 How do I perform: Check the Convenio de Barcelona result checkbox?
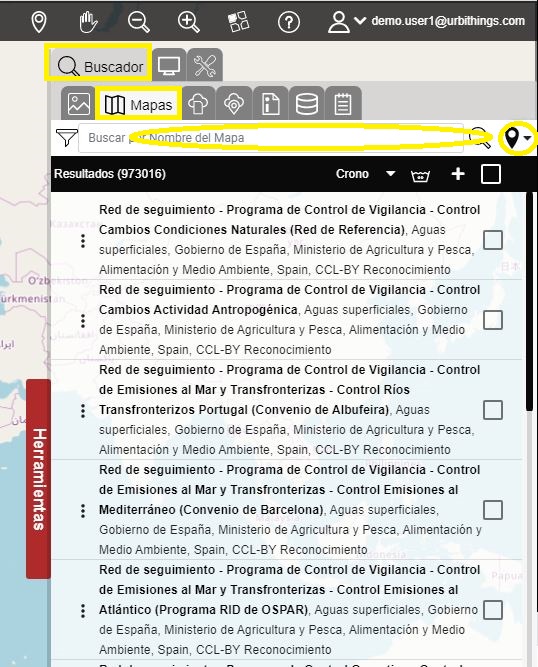click(493, 510)
